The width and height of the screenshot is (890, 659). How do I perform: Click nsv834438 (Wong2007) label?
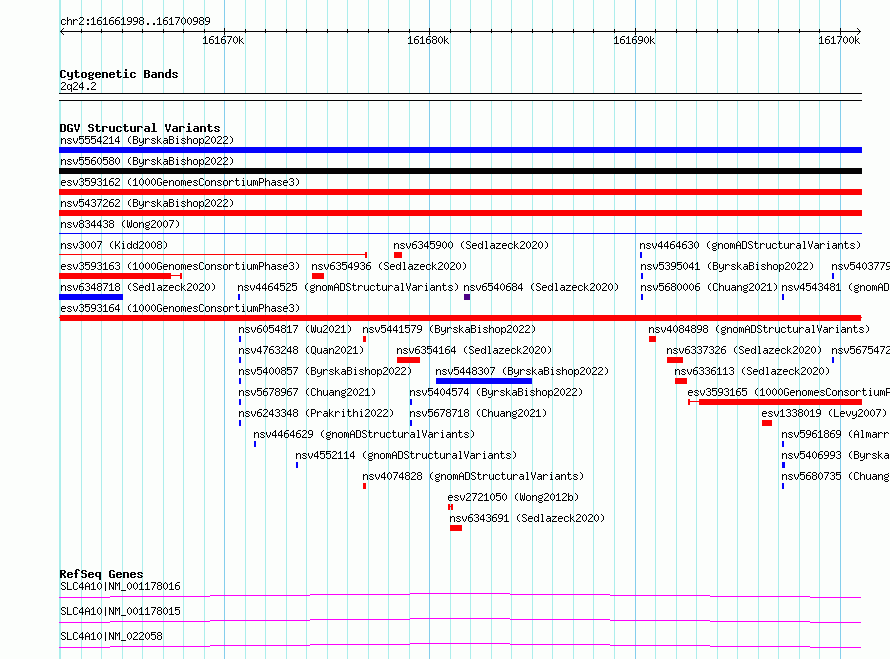tap(120, 224)
